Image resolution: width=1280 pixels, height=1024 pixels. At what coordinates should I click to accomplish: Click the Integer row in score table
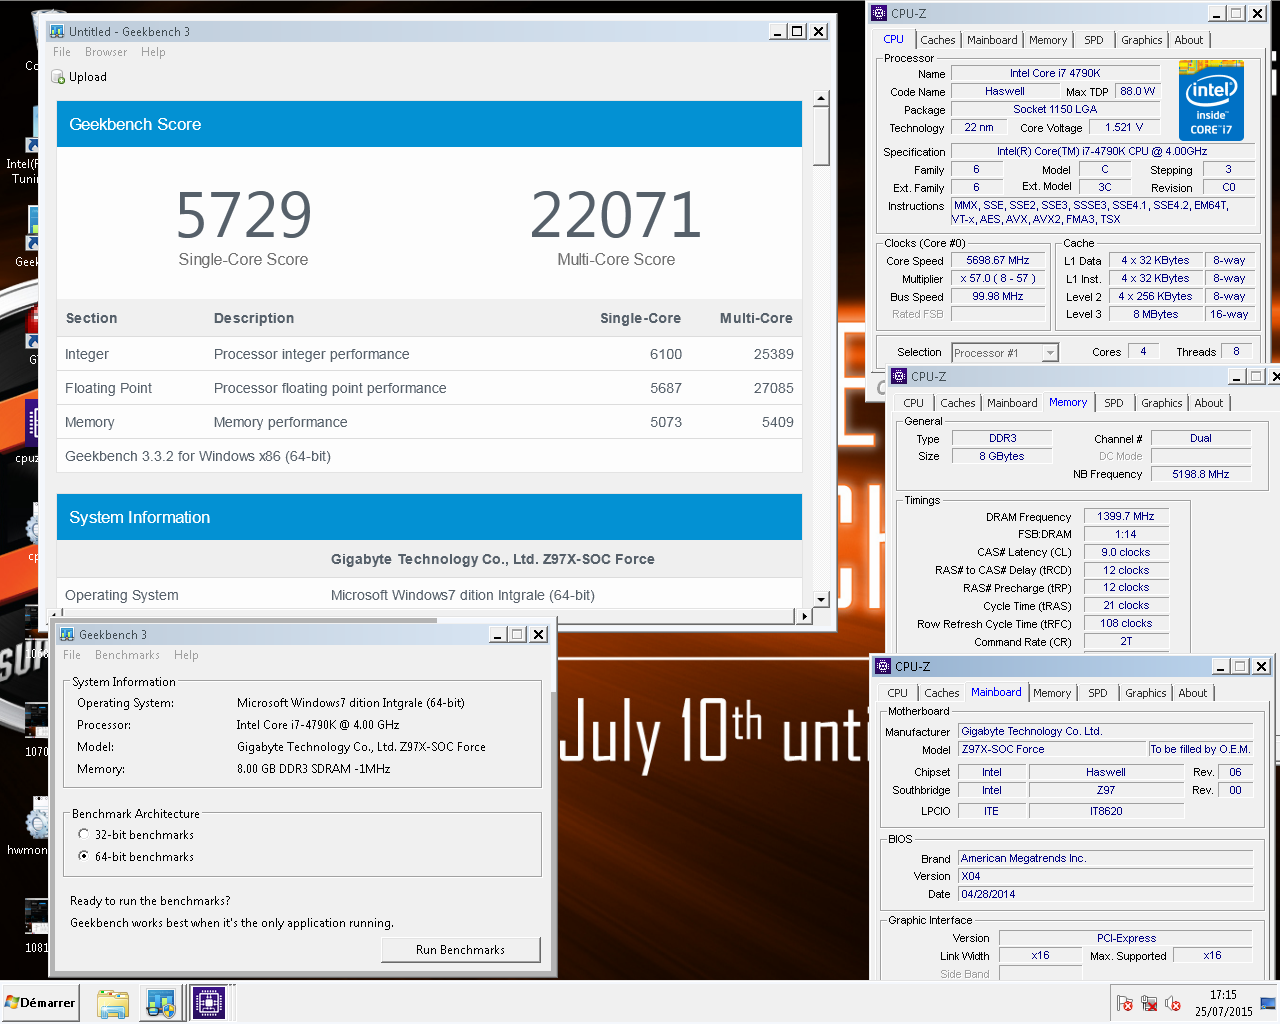pos(429,354)
